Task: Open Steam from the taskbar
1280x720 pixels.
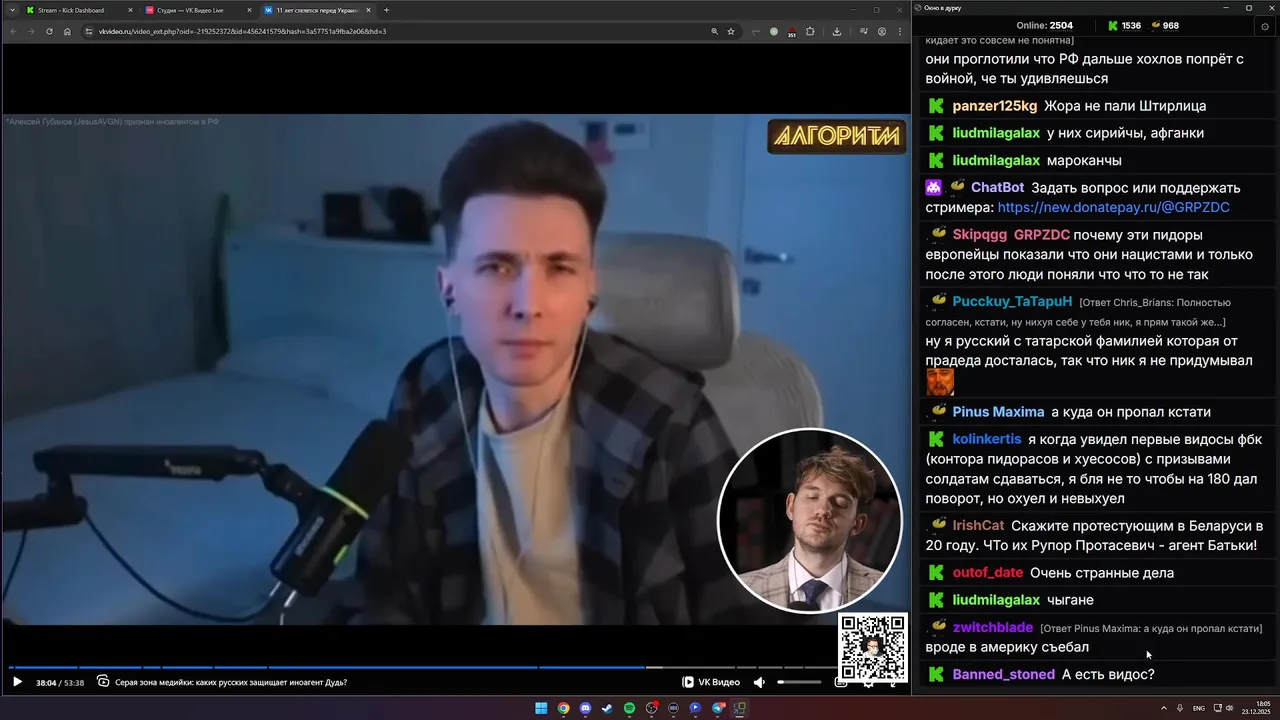Action: tap(607, 708)
